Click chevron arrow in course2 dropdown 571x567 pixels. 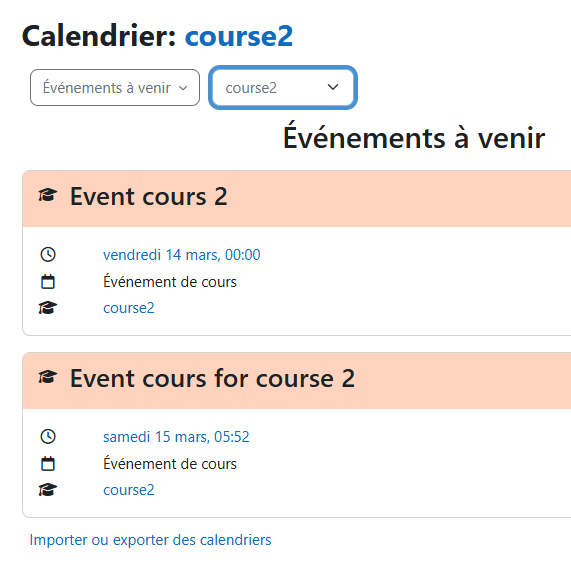[333, 87]
